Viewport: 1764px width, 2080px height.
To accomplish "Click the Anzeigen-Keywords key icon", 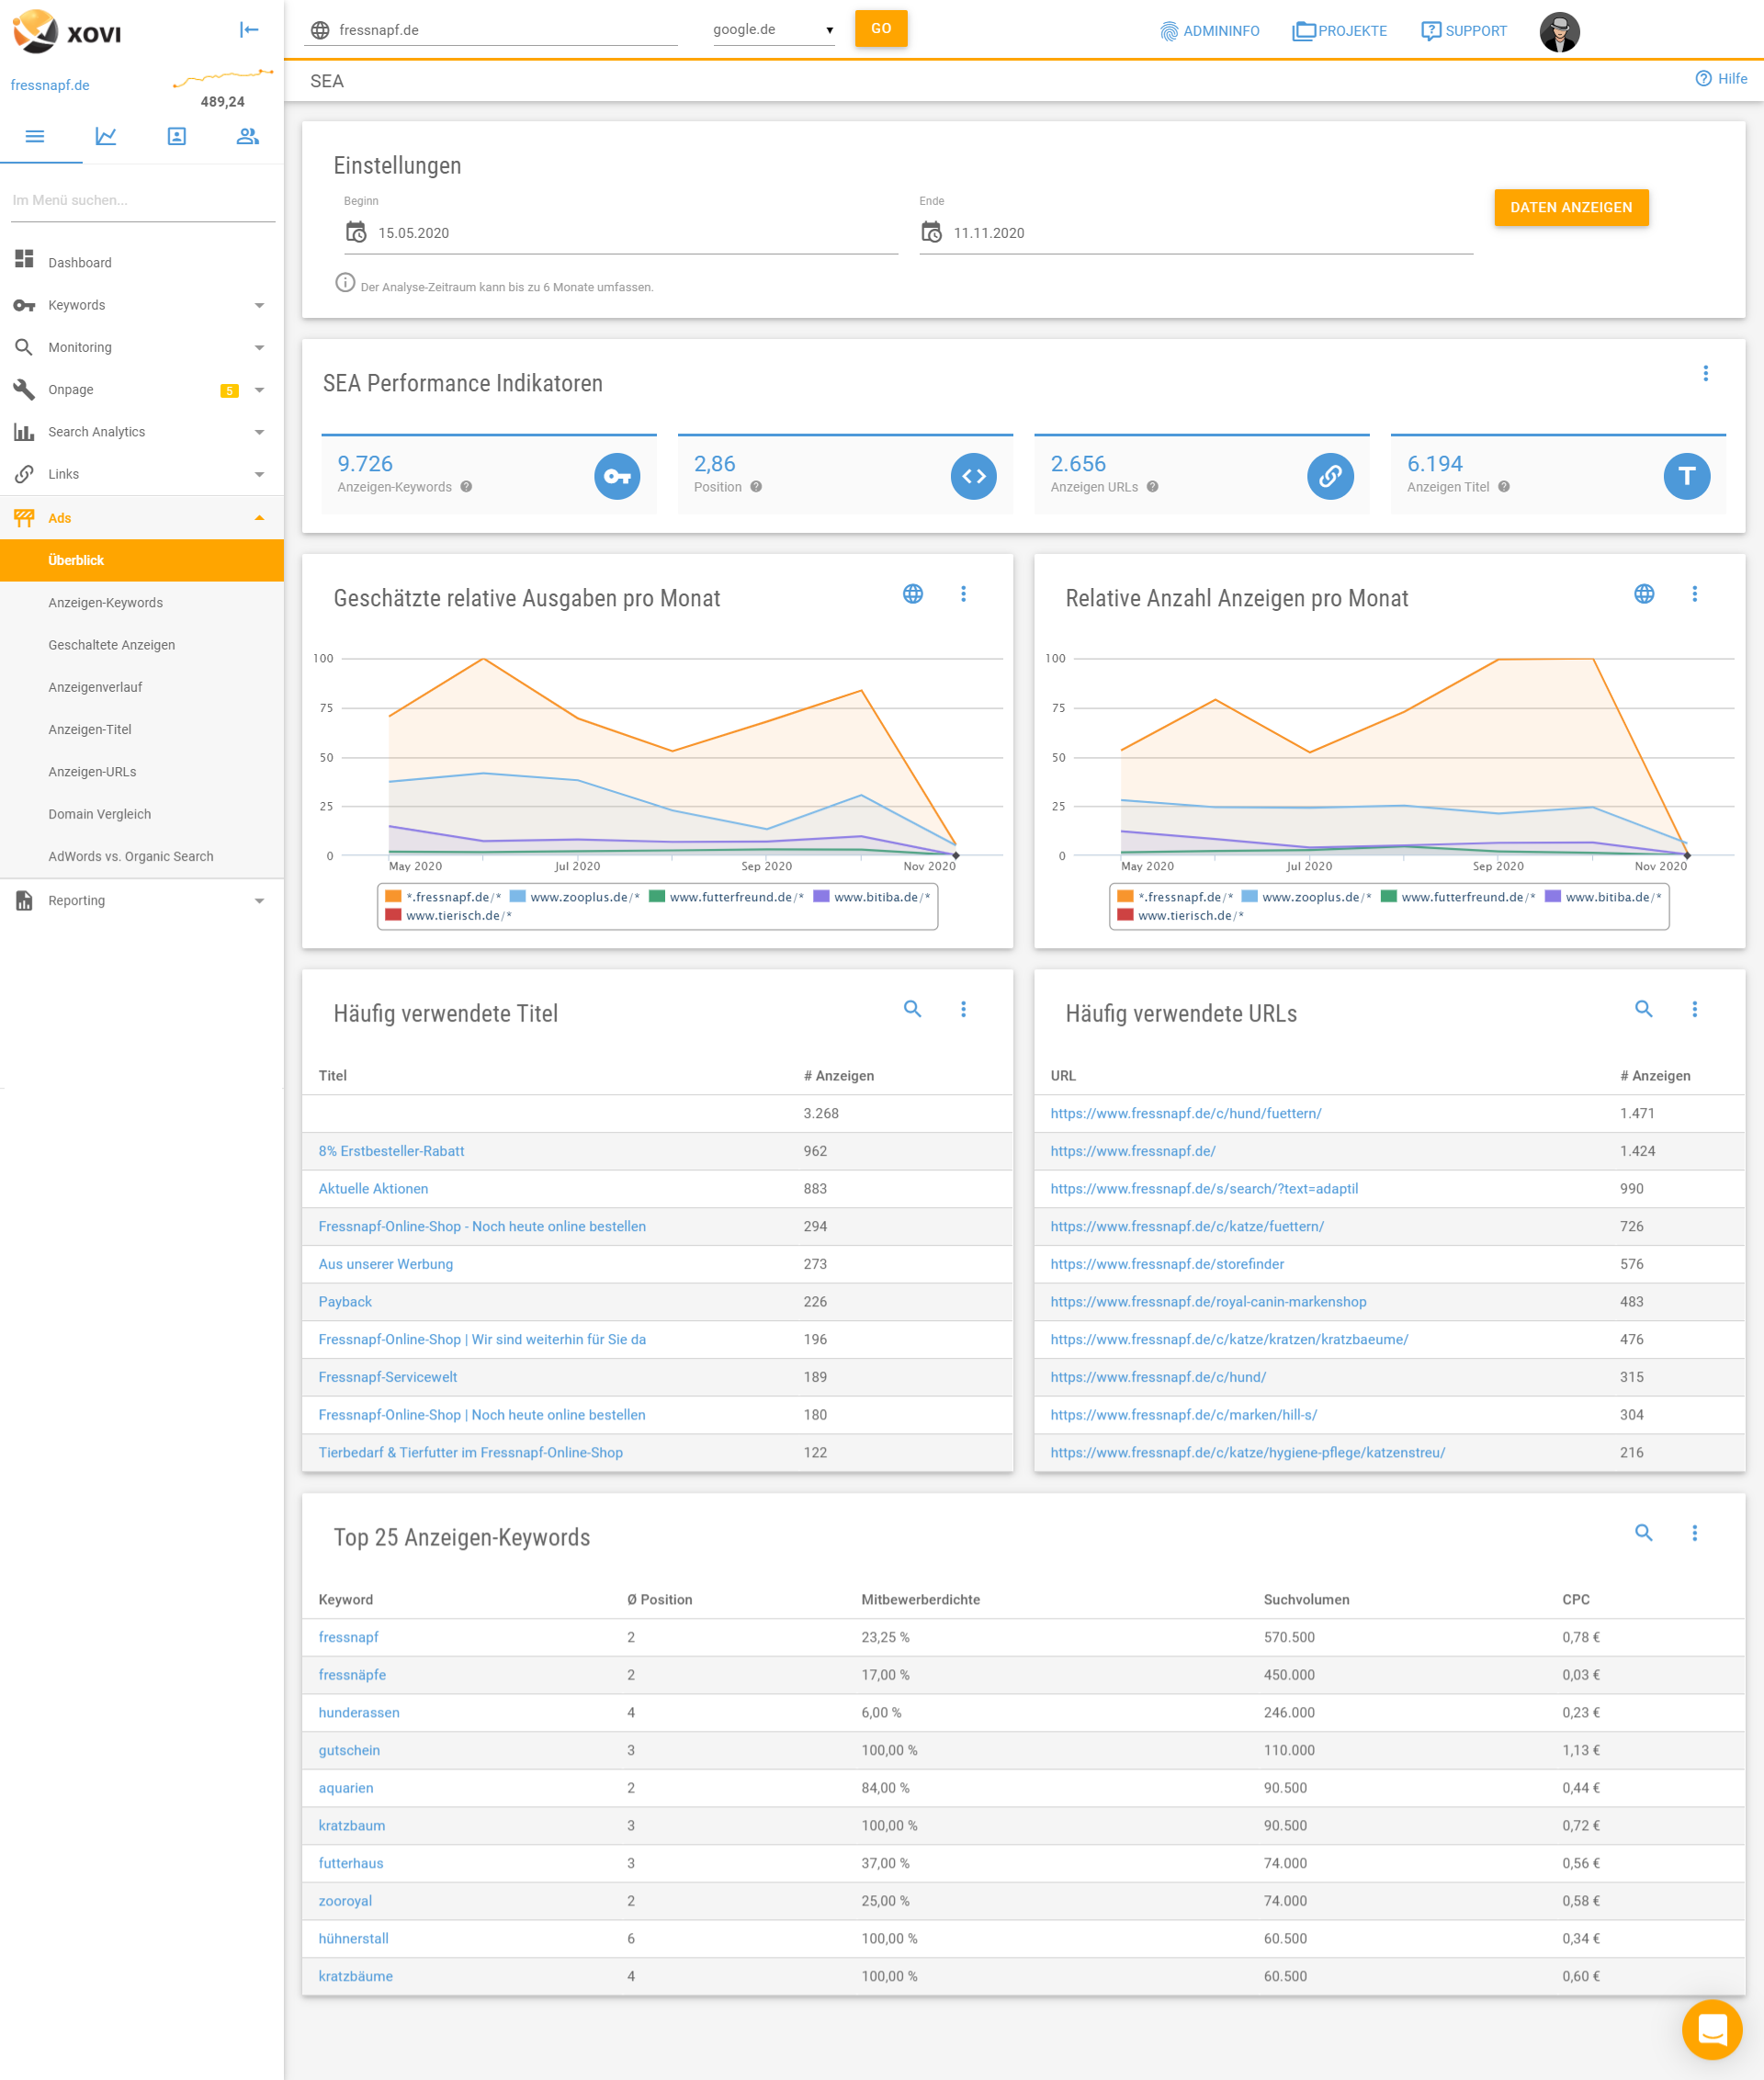I will pos(617,476).
